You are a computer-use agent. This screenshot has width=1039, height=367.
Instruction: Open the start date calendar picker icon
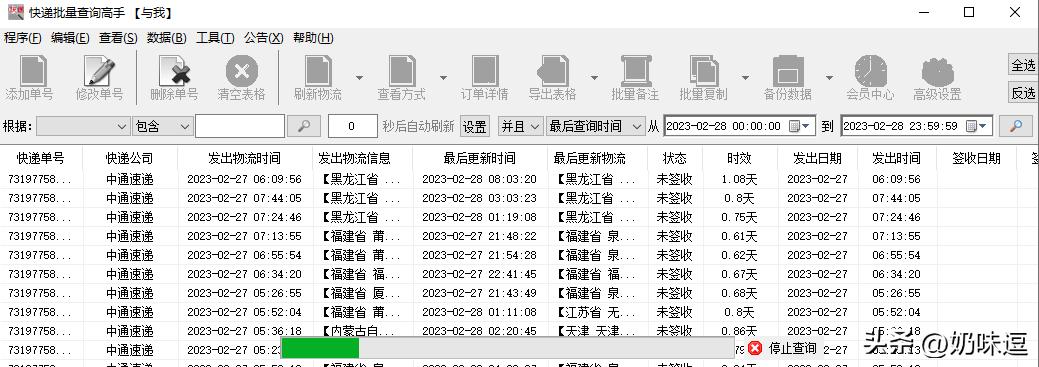click(x=800, y=126)
